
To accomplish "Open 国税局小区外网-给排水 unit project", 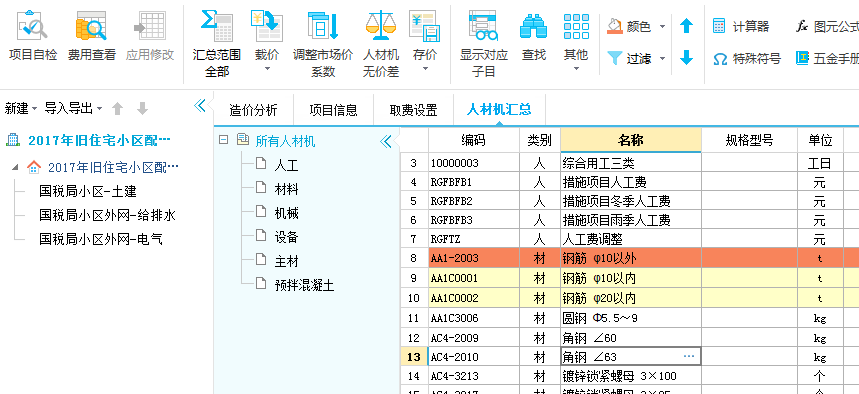I will click(107, 215).
